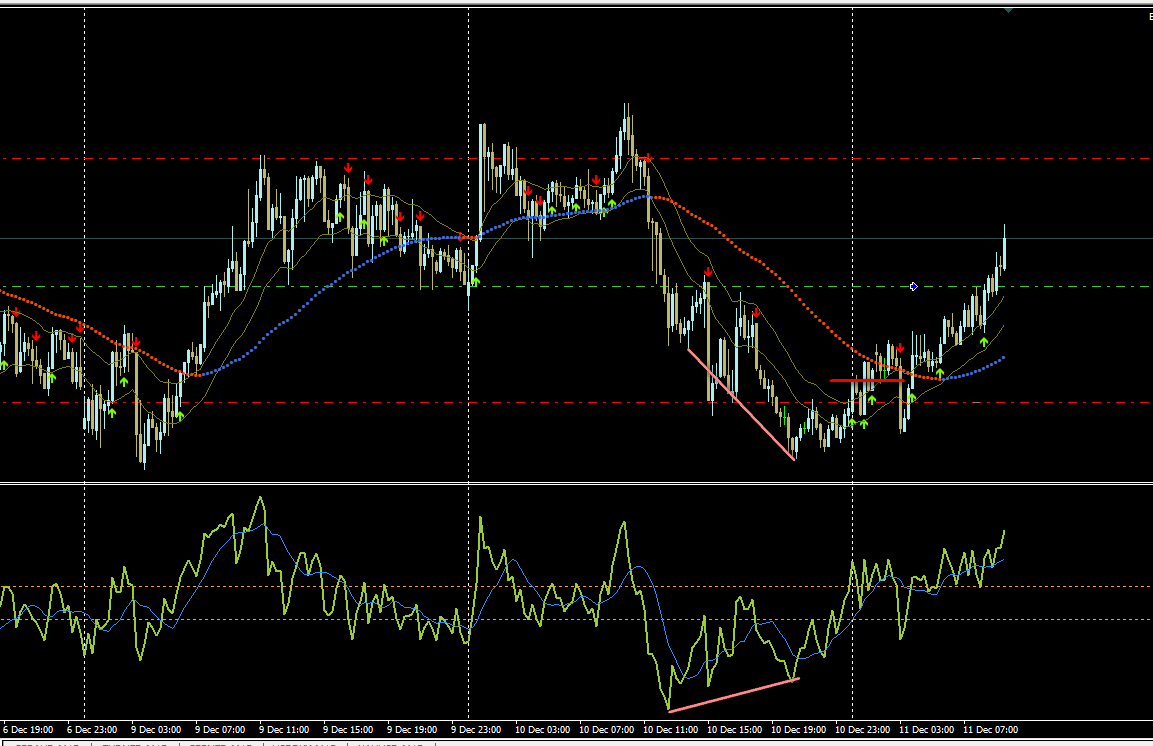Select the pink trendline on the price chart
This screenshot has height=746, width=1153.
coord(741,404)
